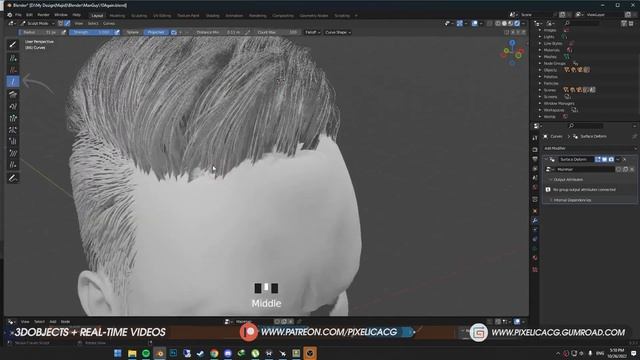Select the Smooth sculpt tool
This screenshot has width=640, height=360.
[x=13, y=153]
